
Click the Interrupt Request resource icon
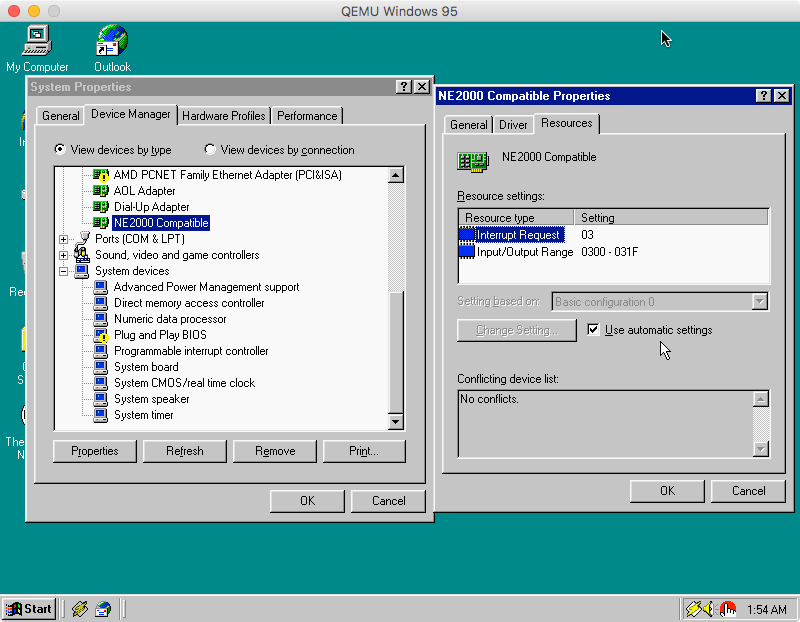click(467, 235)
